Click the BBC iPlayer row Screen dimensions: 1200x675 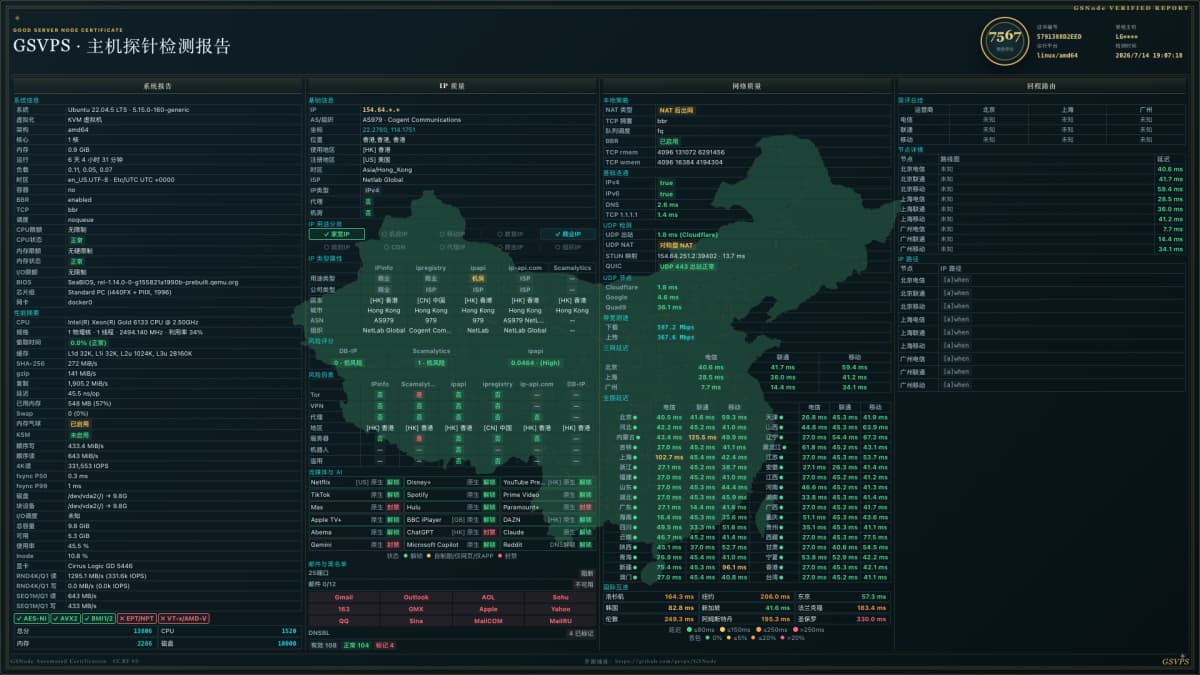(x=450, y=519)
